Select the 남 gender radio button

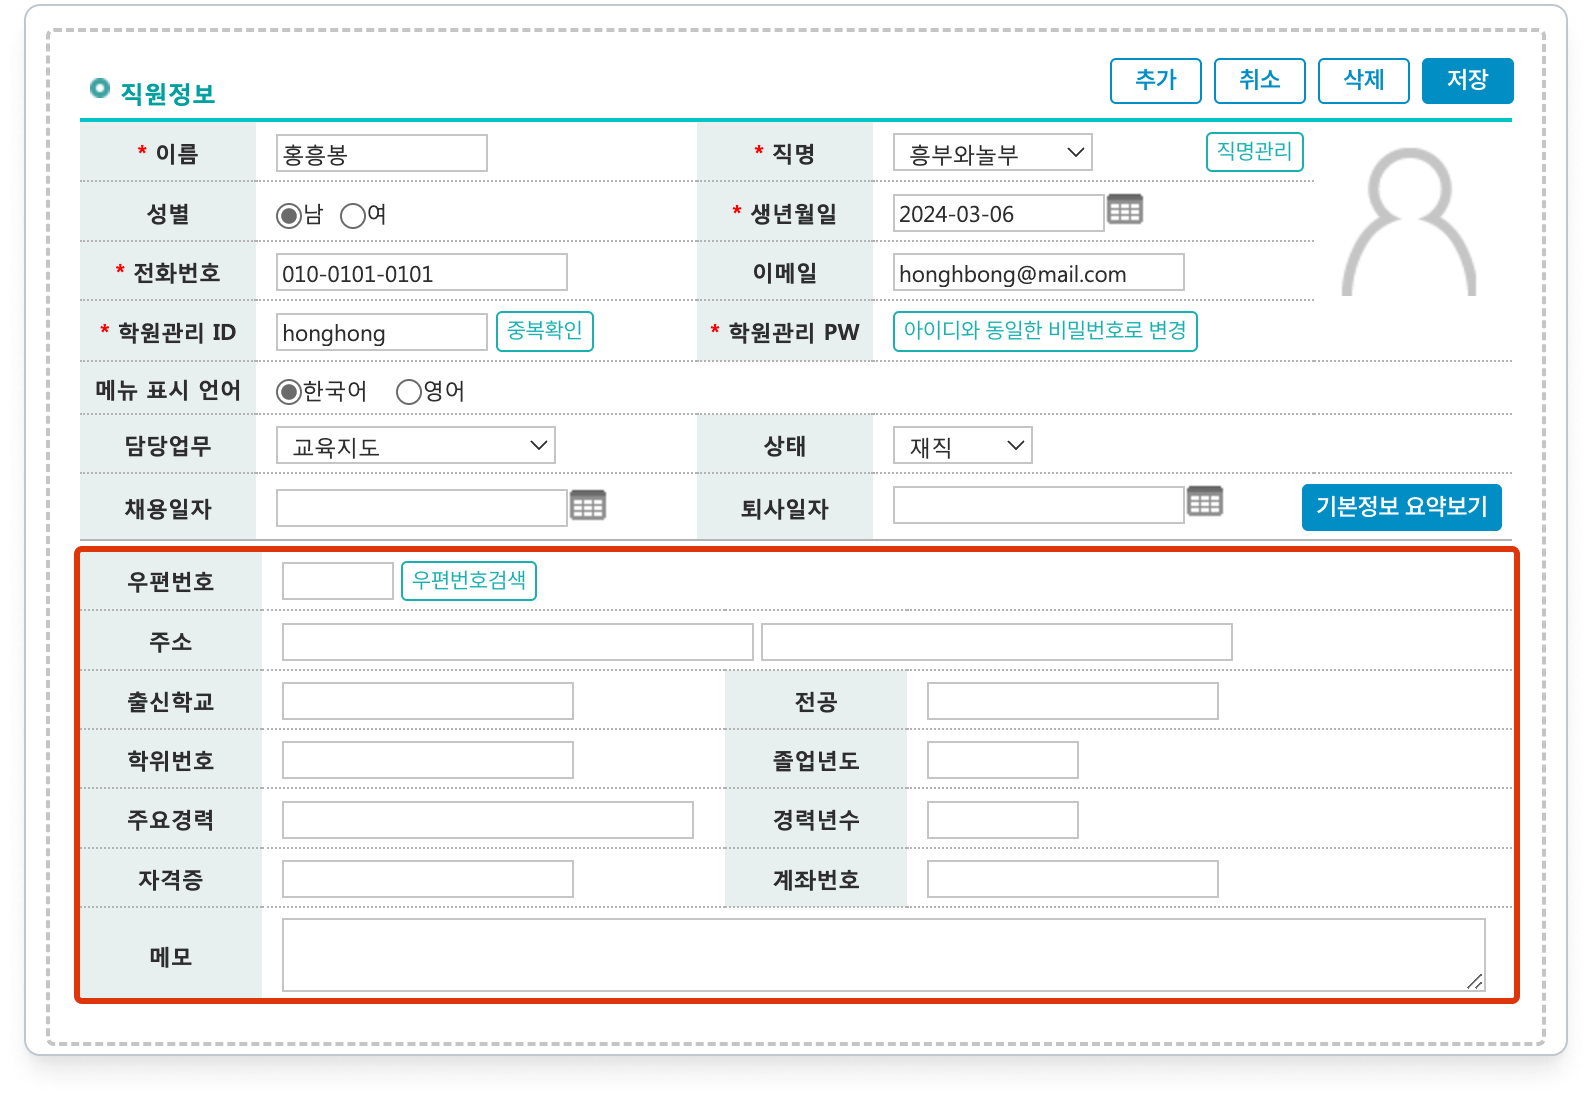pyautogui.click(x=289, y=215)
